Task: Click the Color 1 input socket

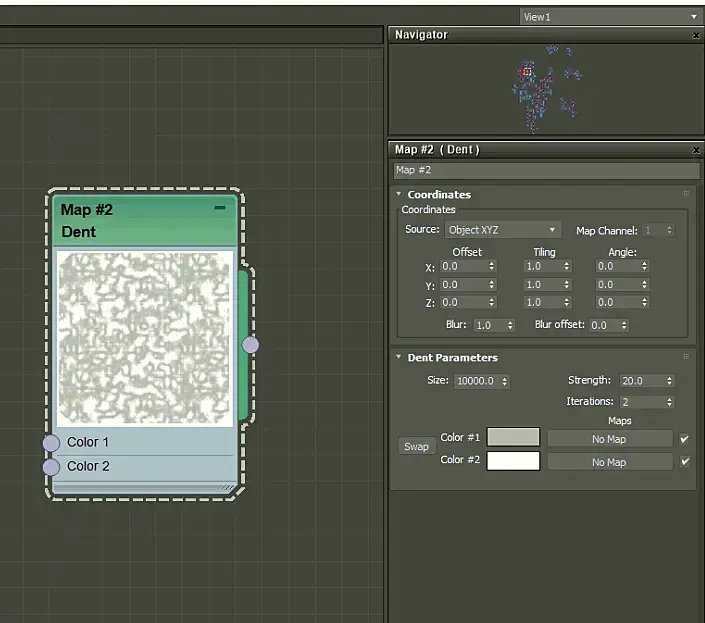Action: [x=51, y=443]
